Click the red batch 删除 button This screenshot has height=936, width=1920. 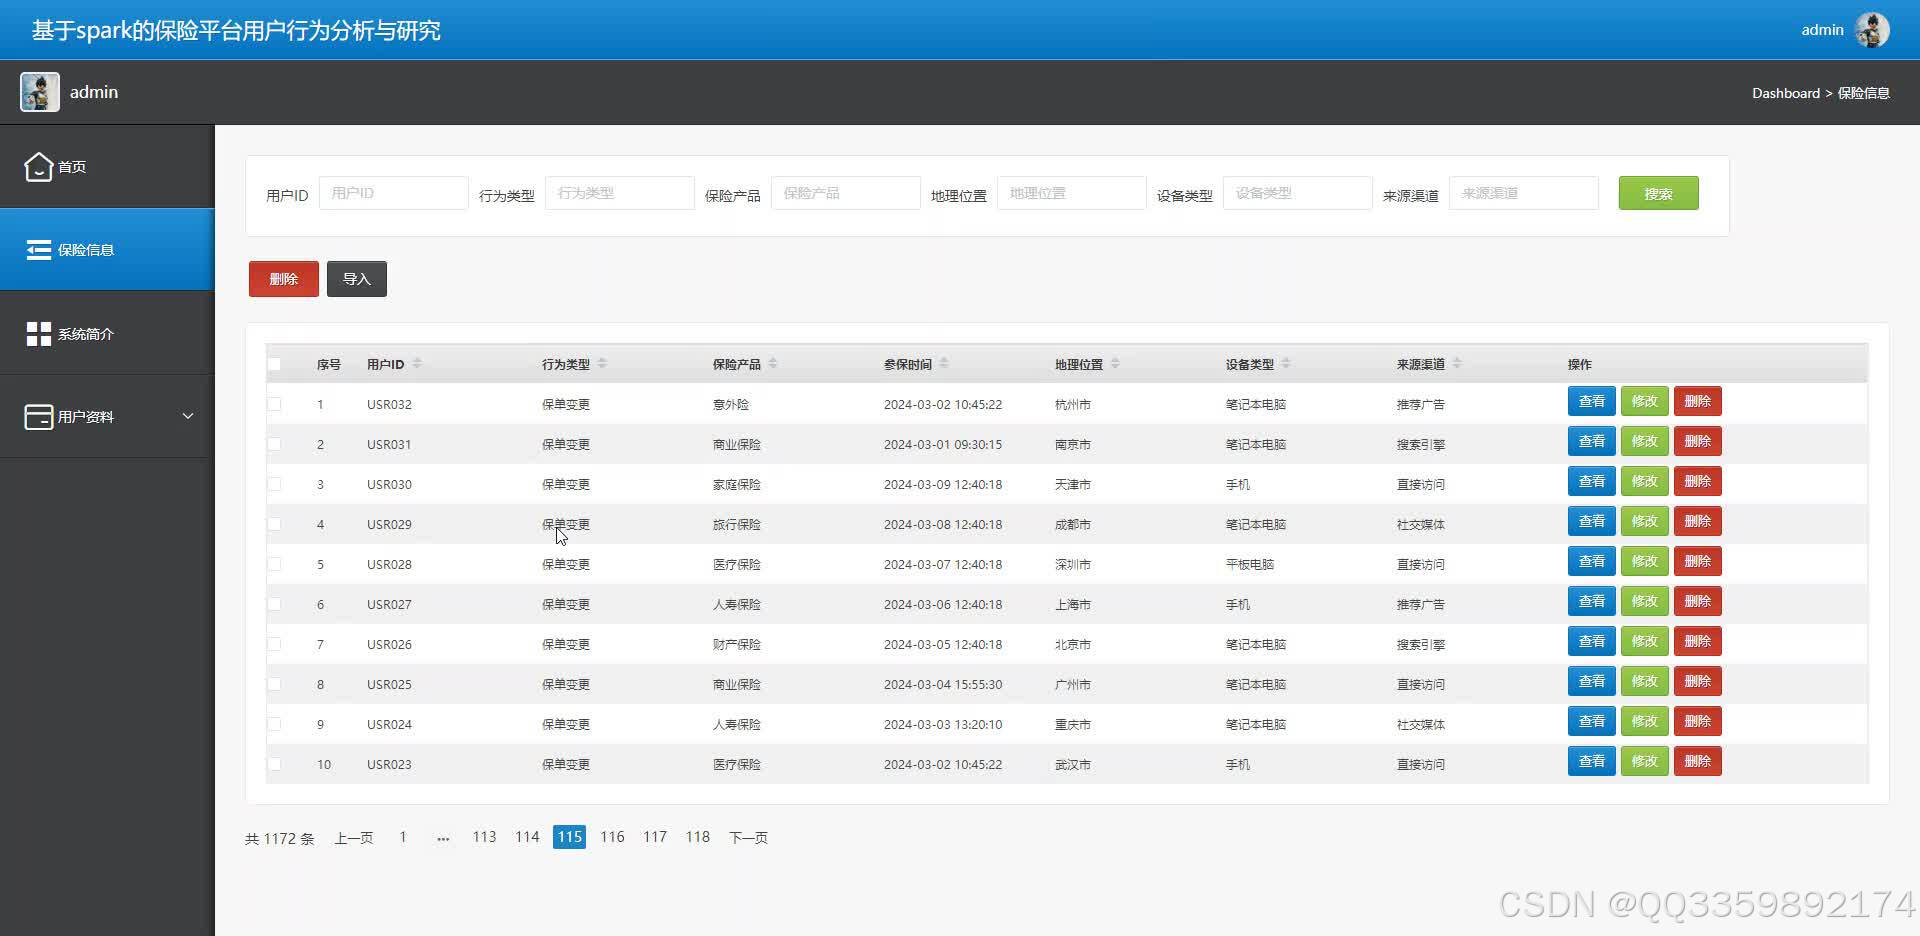coord(284,279)
